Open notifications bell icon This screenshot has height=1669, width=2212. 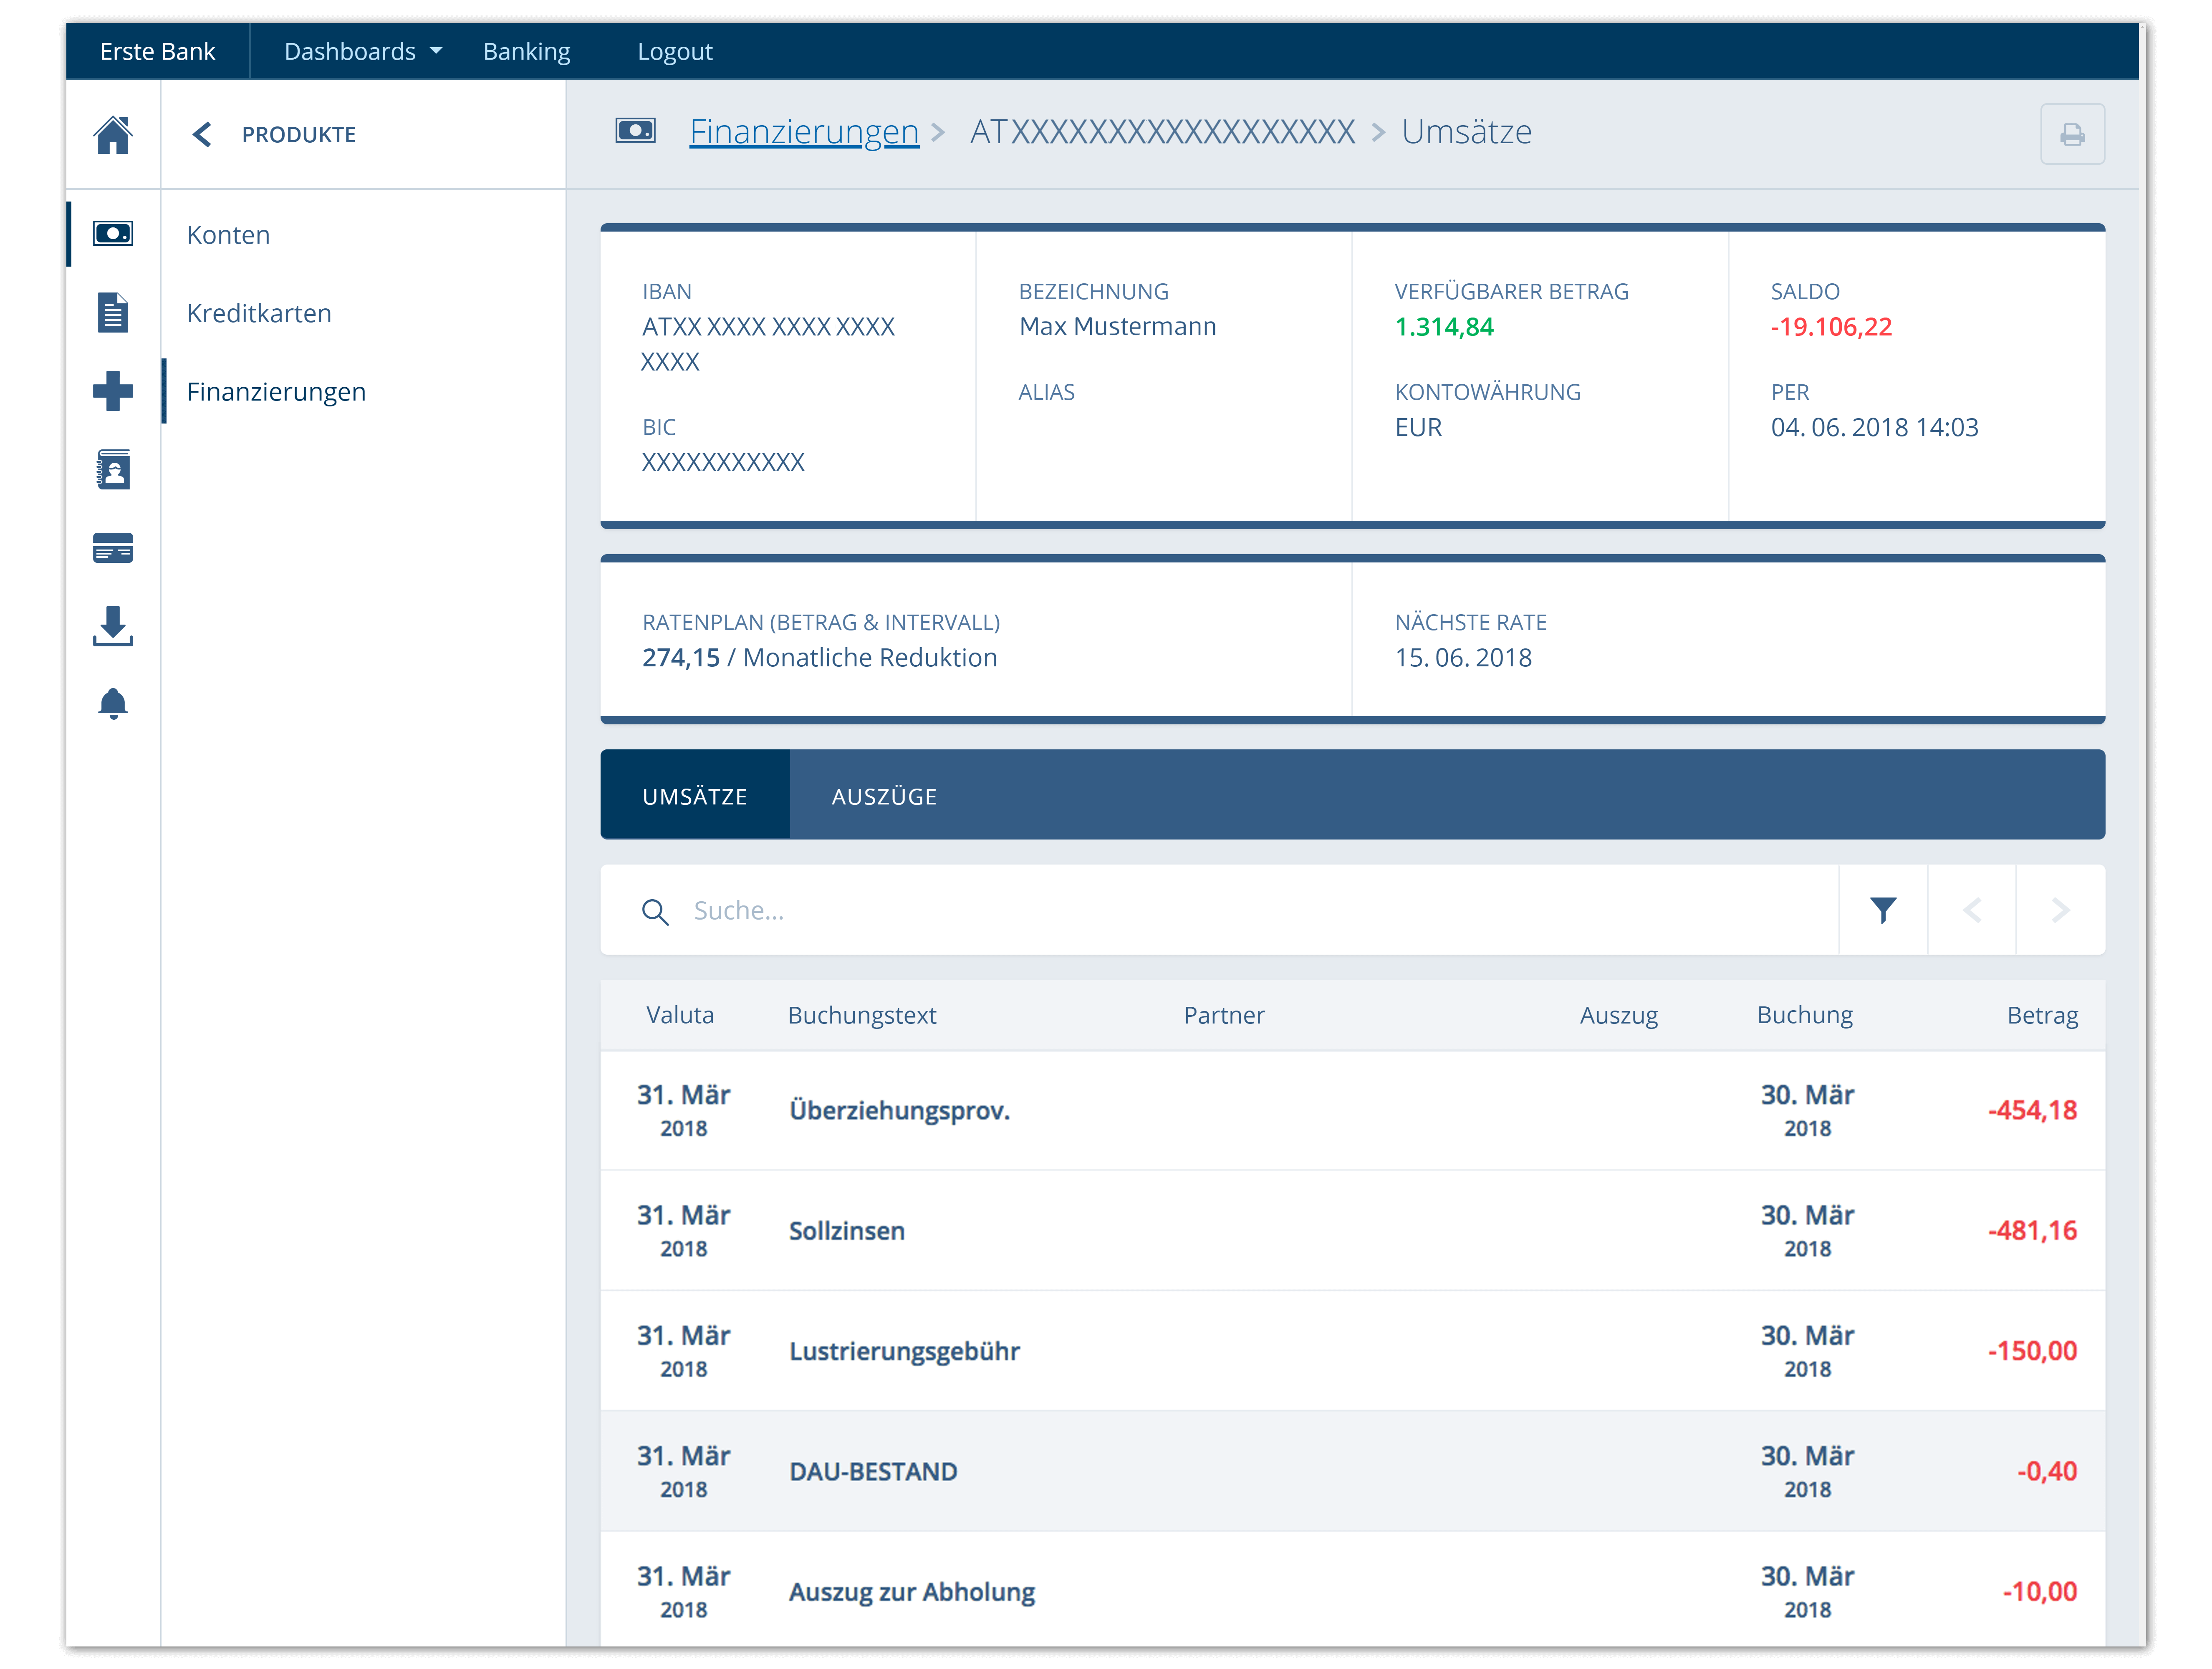click(113, 704)
